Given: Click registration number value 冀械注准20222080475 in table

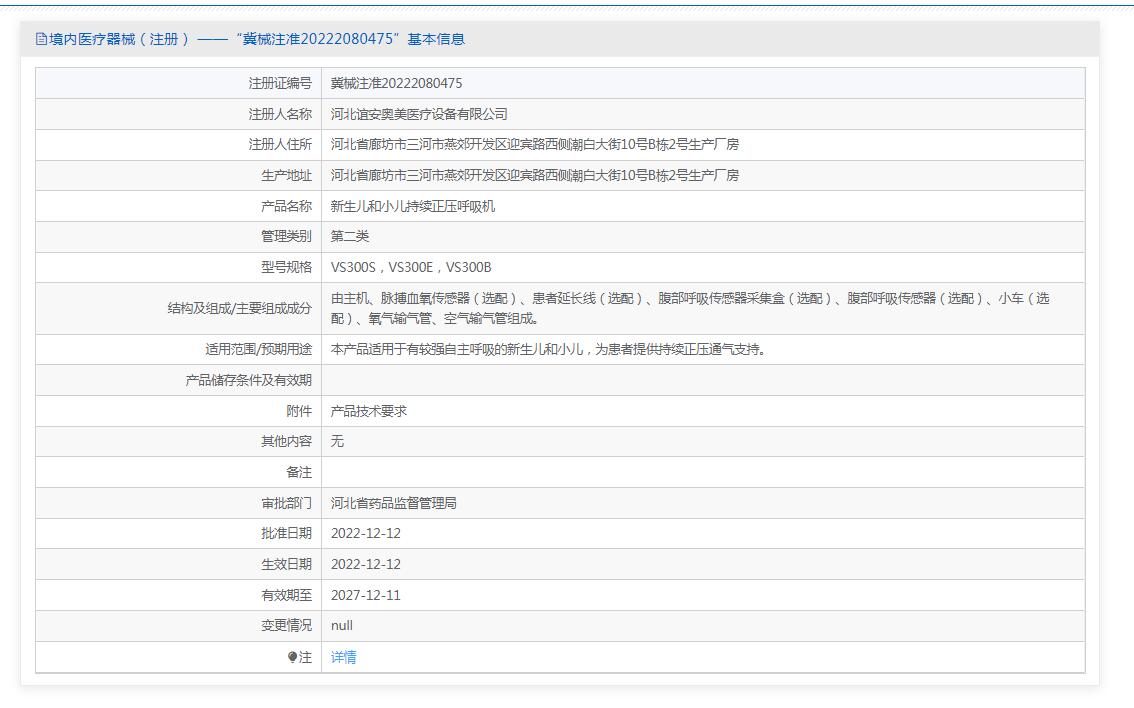Looking at the screenshot, I should pyautogui.click(x=396, y=83).
